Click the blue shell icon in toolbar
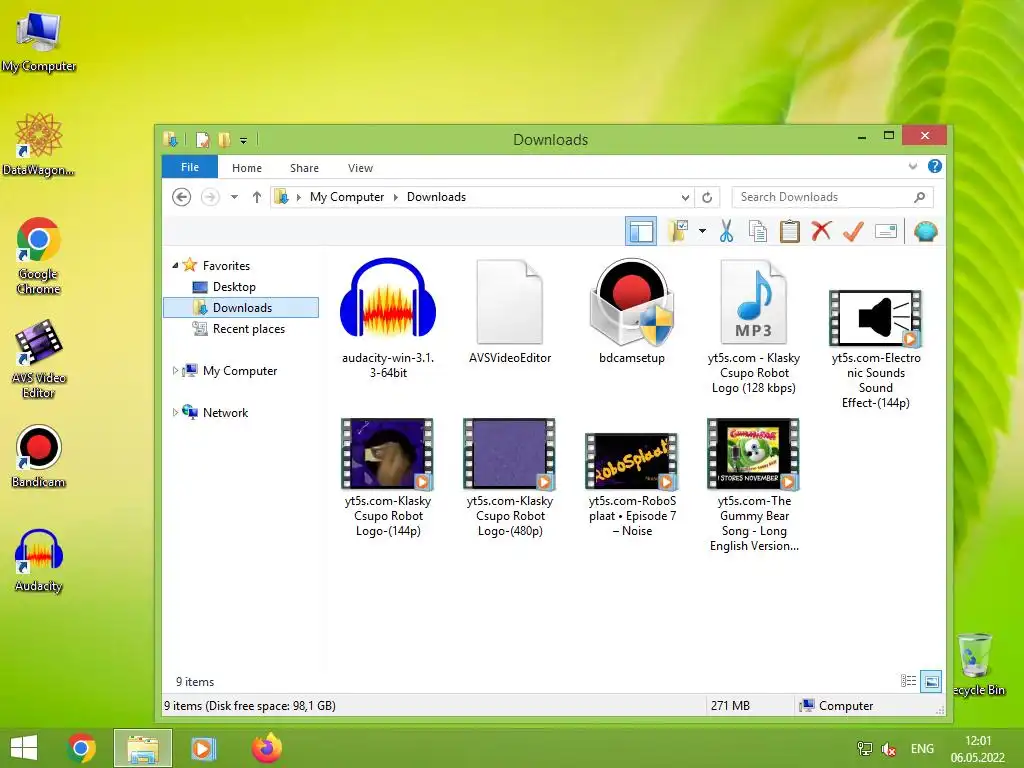The height and width of the screenshot is (768, 1024). point(925,231)
